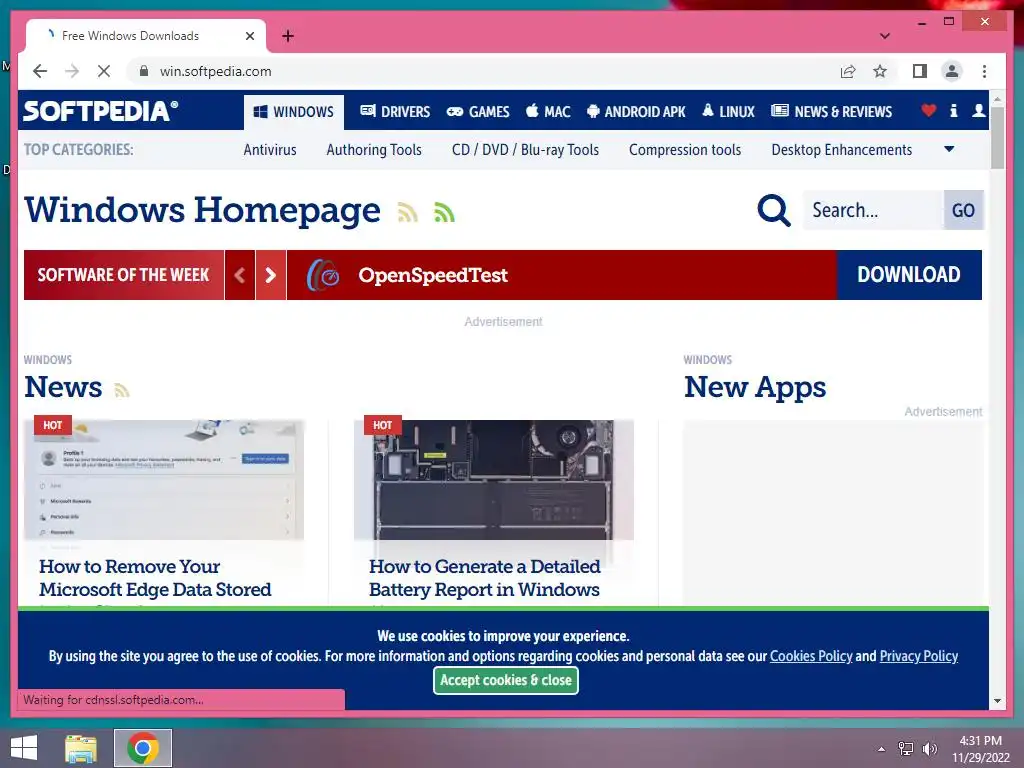Click the scrollbar down arrow

coord(997,701)
